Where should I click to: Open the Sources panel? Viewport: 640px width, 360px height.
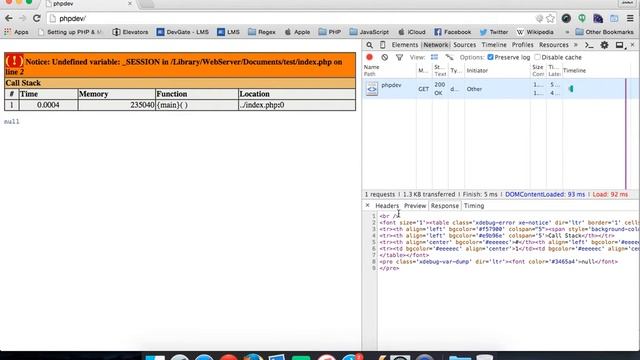[x=464, y=45]
